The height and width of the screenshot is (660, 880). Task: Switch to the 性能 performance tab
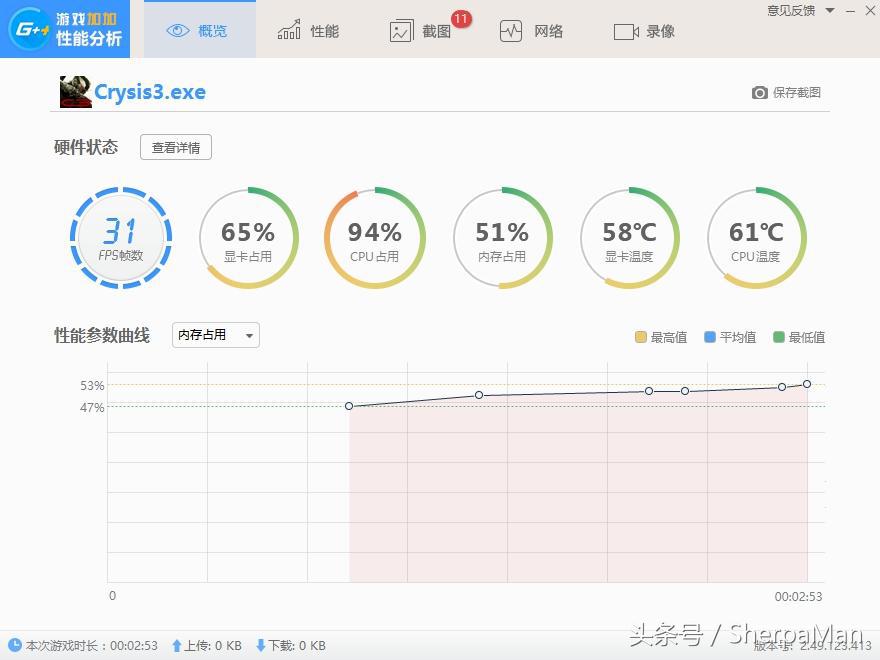pos(308,30)
